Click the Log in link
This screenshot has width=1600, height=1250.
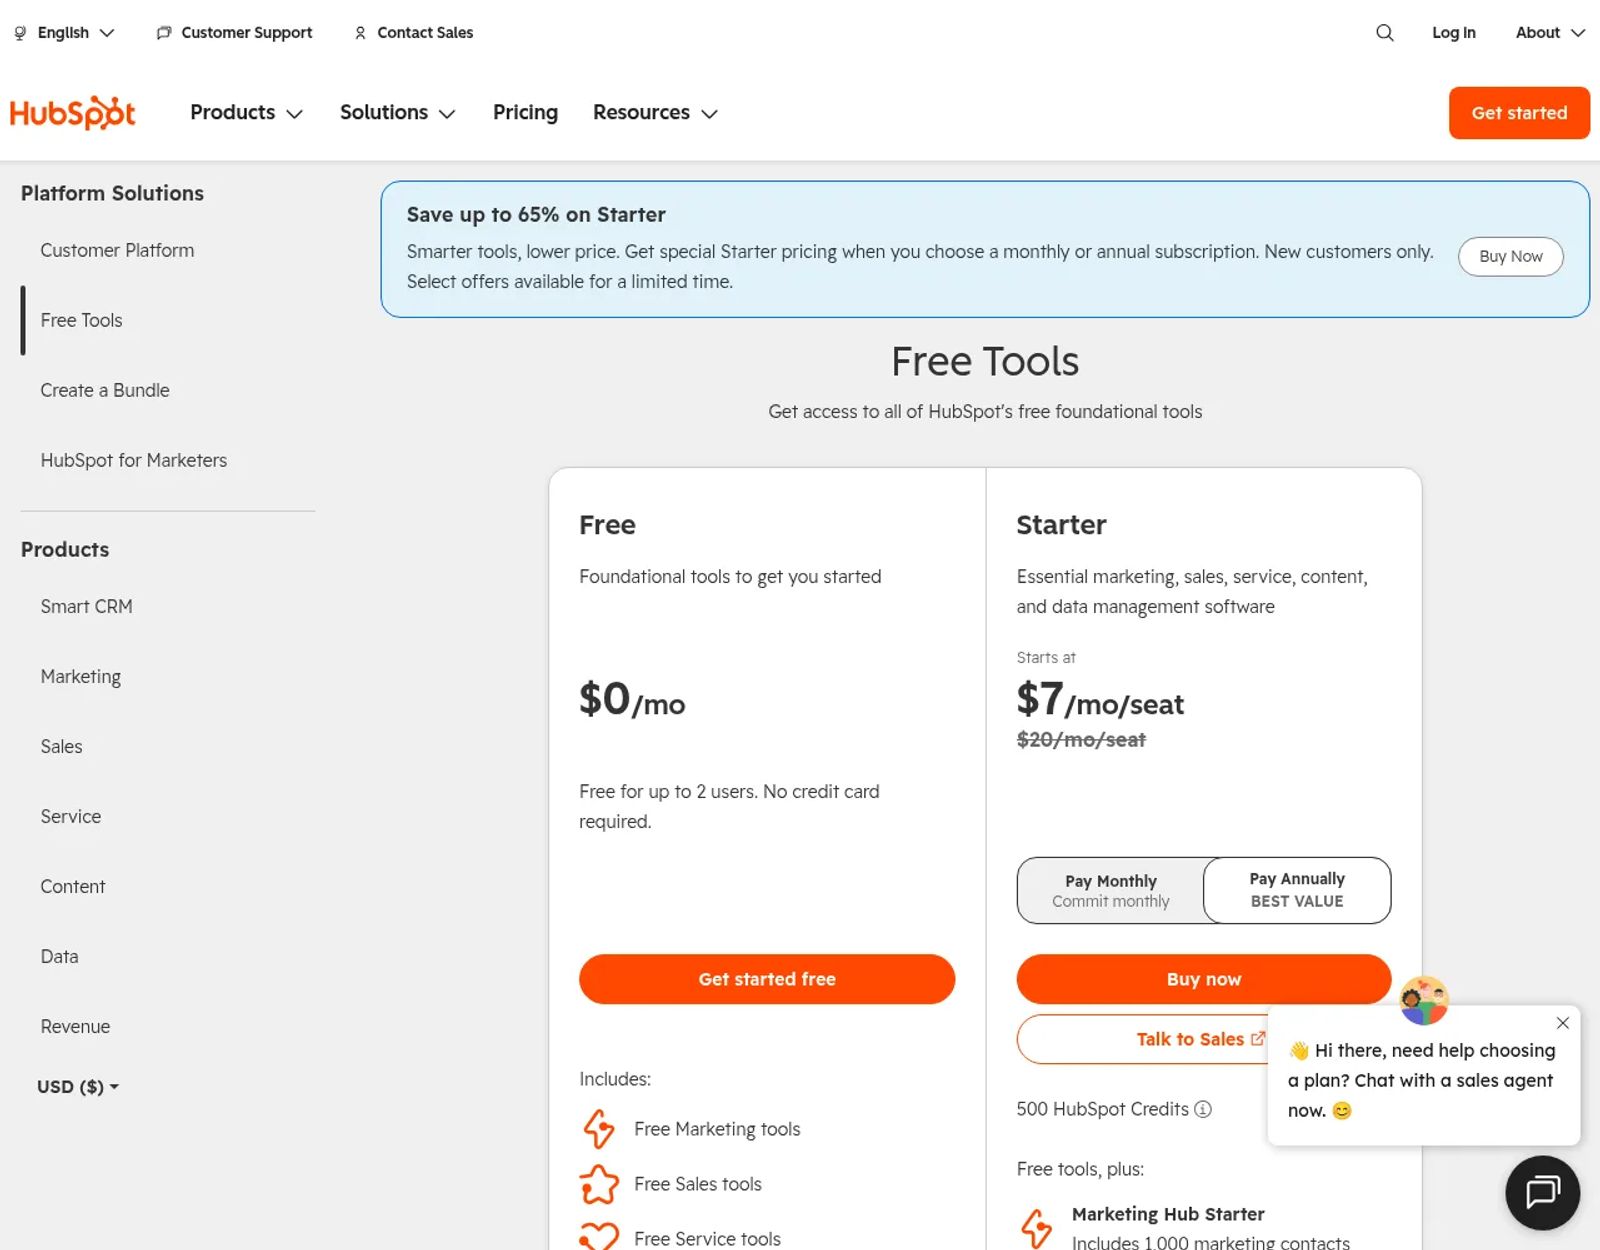pos(1453,33)
